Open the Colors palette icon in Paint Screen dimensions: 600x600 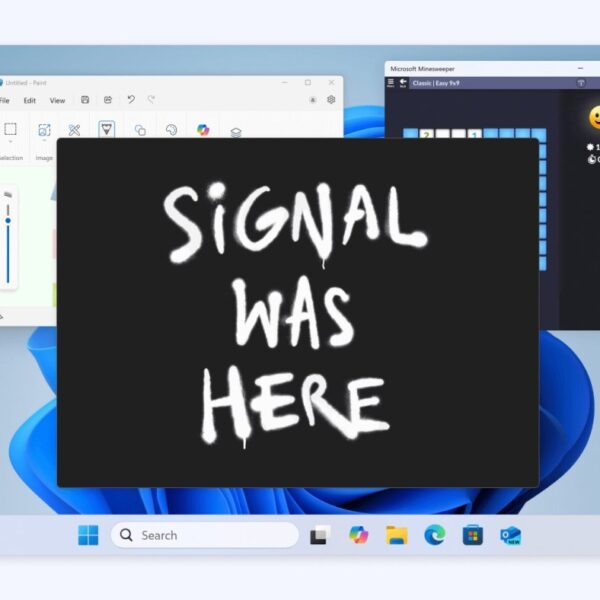[171, 130]
